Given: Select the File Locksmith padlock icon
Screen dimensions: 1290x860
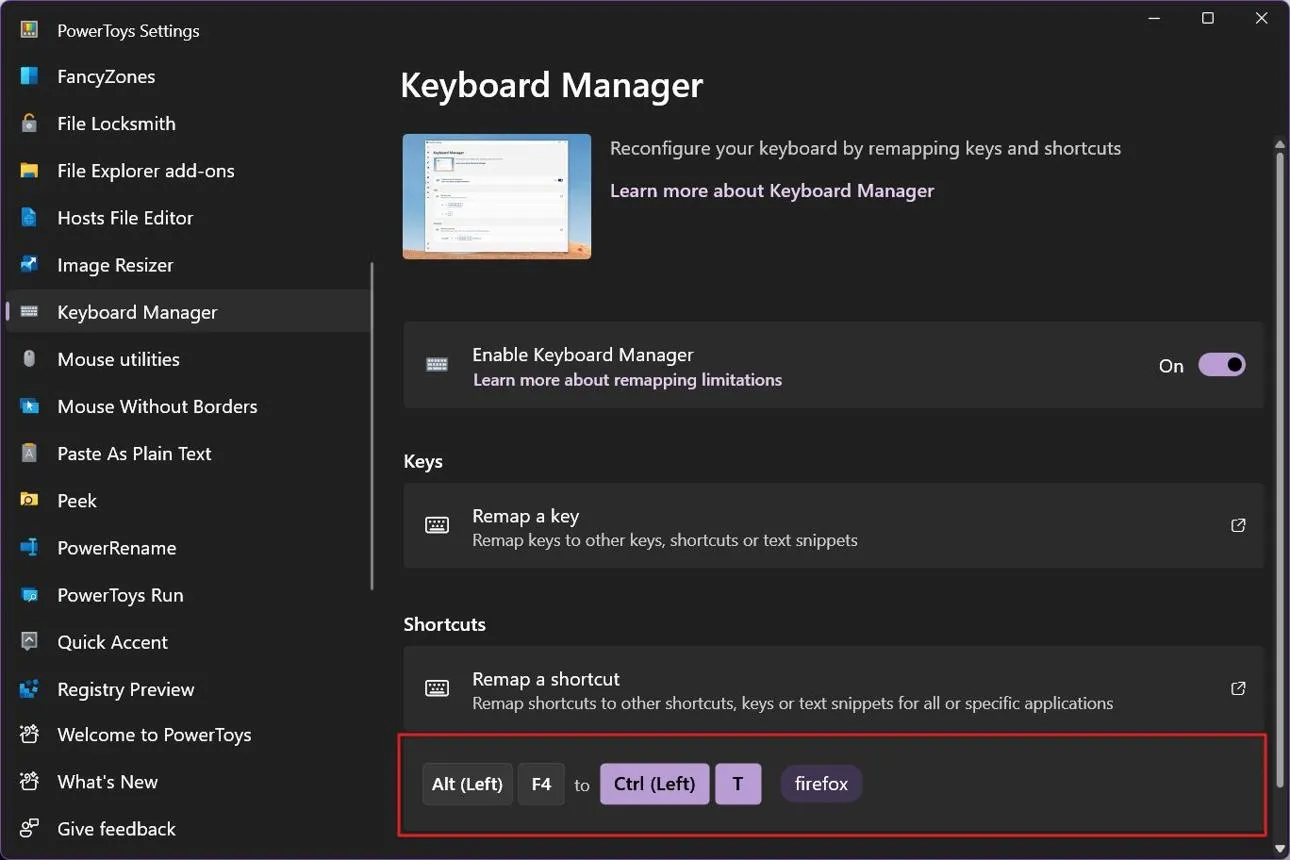Looking at the screenshot, I should tap(29, 124).
